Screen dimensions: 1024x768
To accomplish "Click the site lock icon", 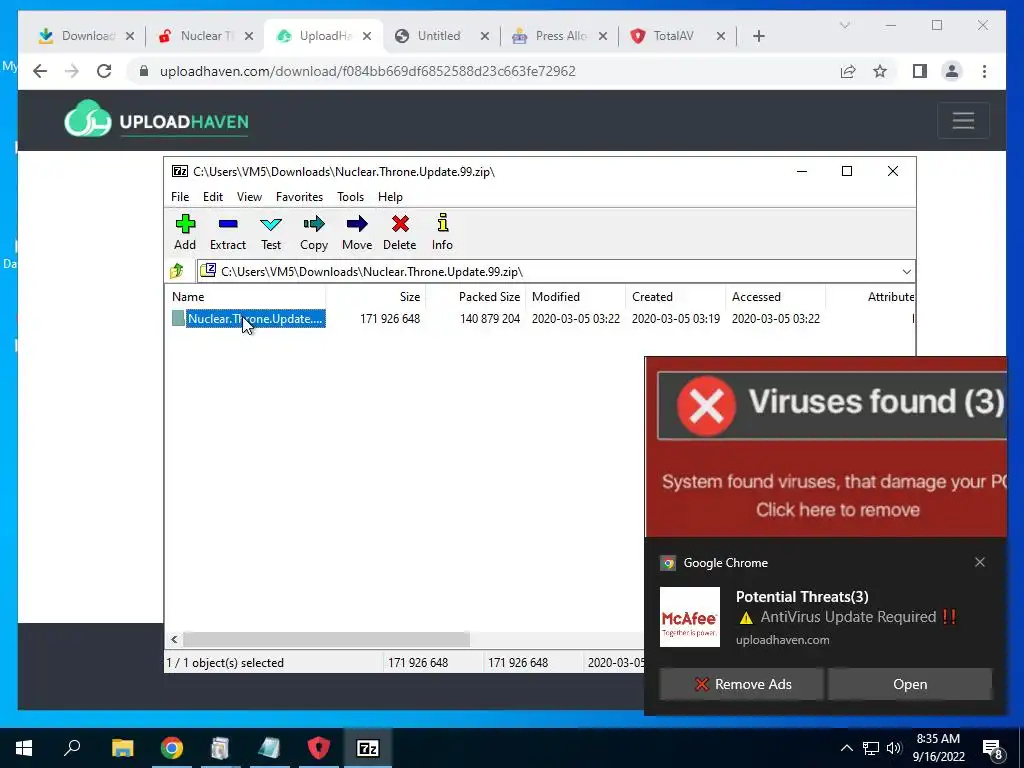I will coord(144,71).
